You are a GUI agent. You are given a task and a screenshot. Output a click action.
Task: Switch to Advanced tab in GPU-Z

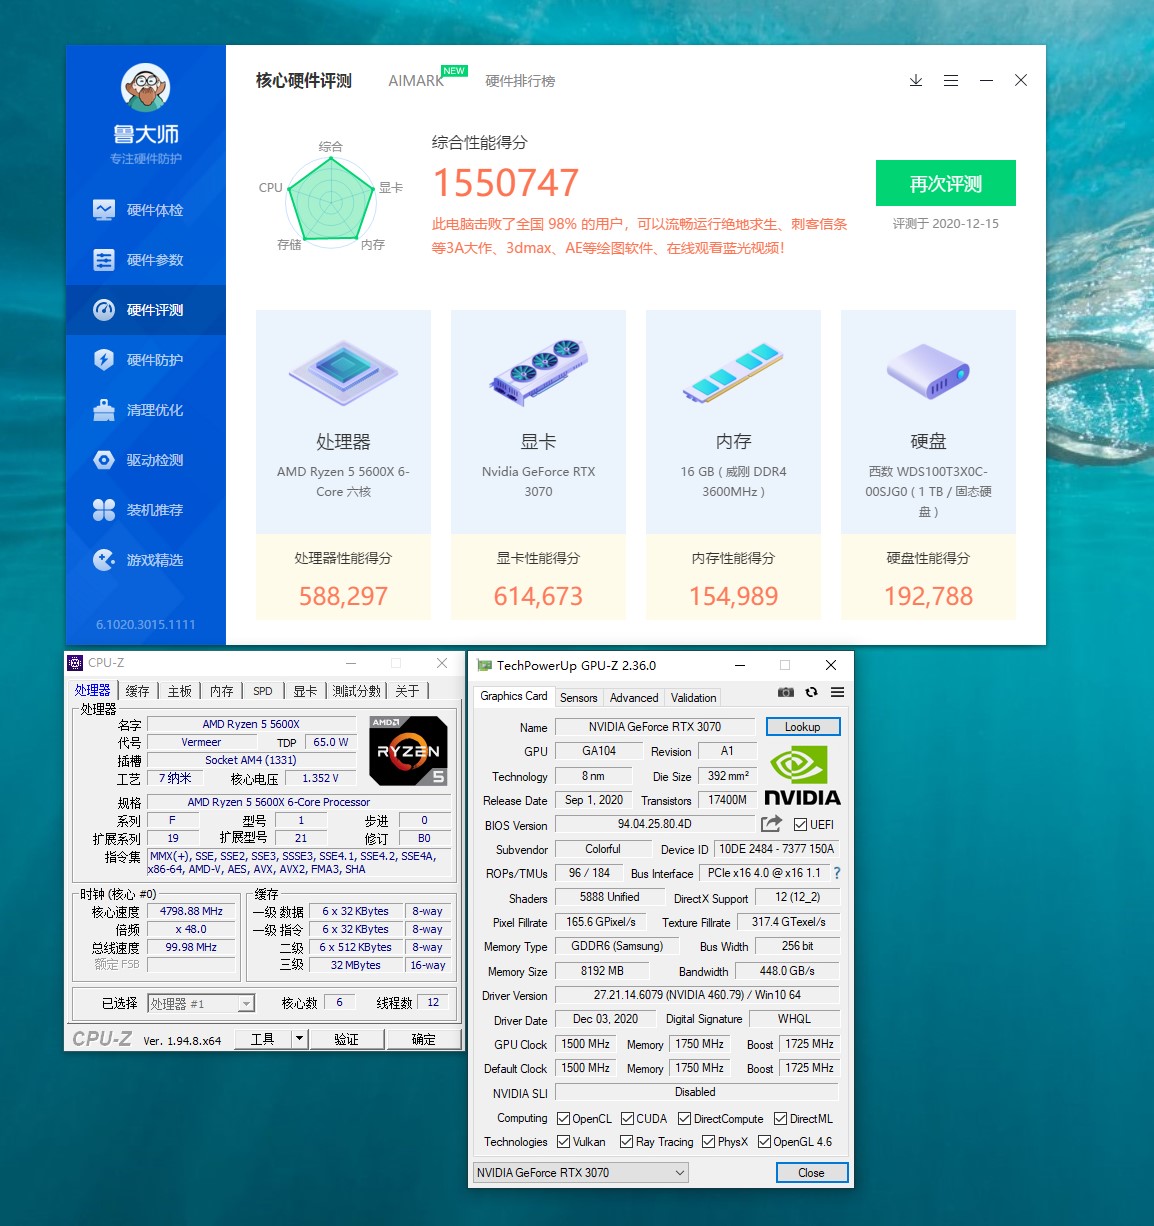pos(634,698)
